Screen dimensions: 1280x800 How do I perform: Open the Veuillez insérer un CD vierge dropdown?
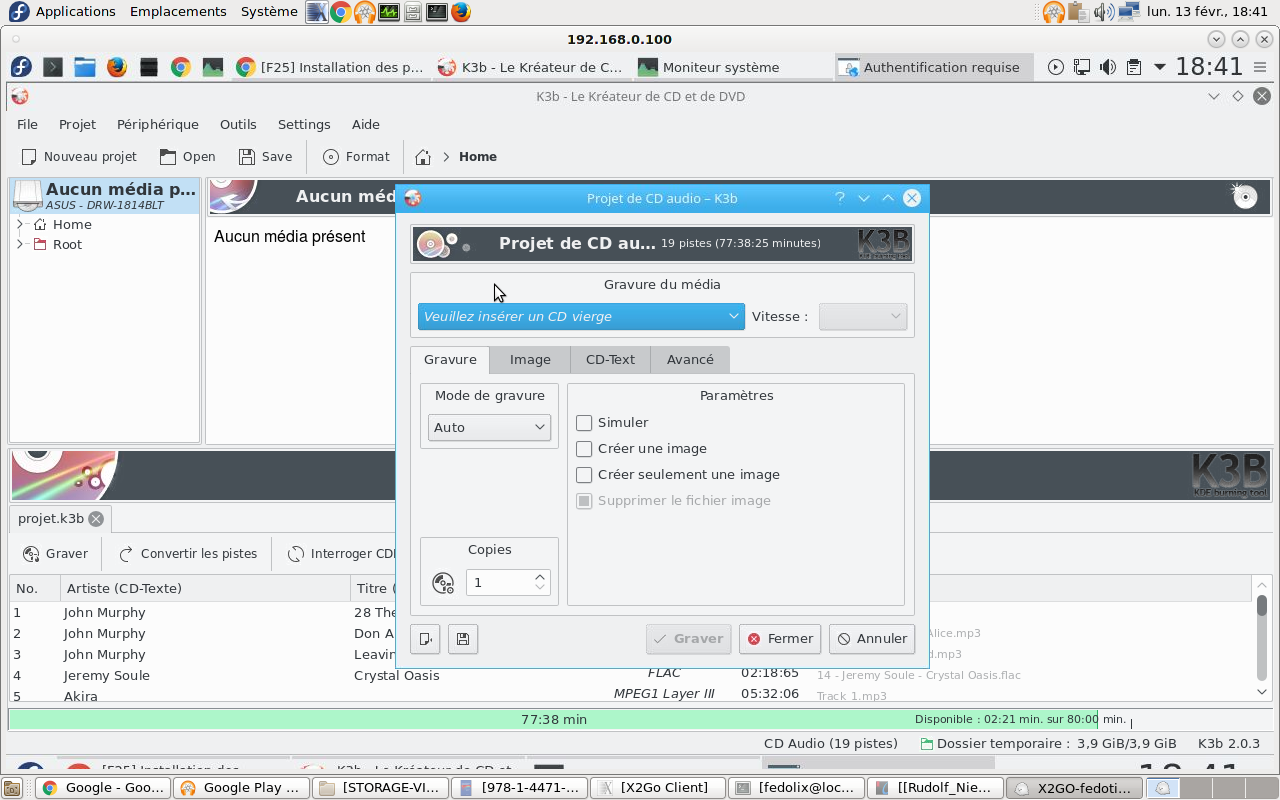581,316
